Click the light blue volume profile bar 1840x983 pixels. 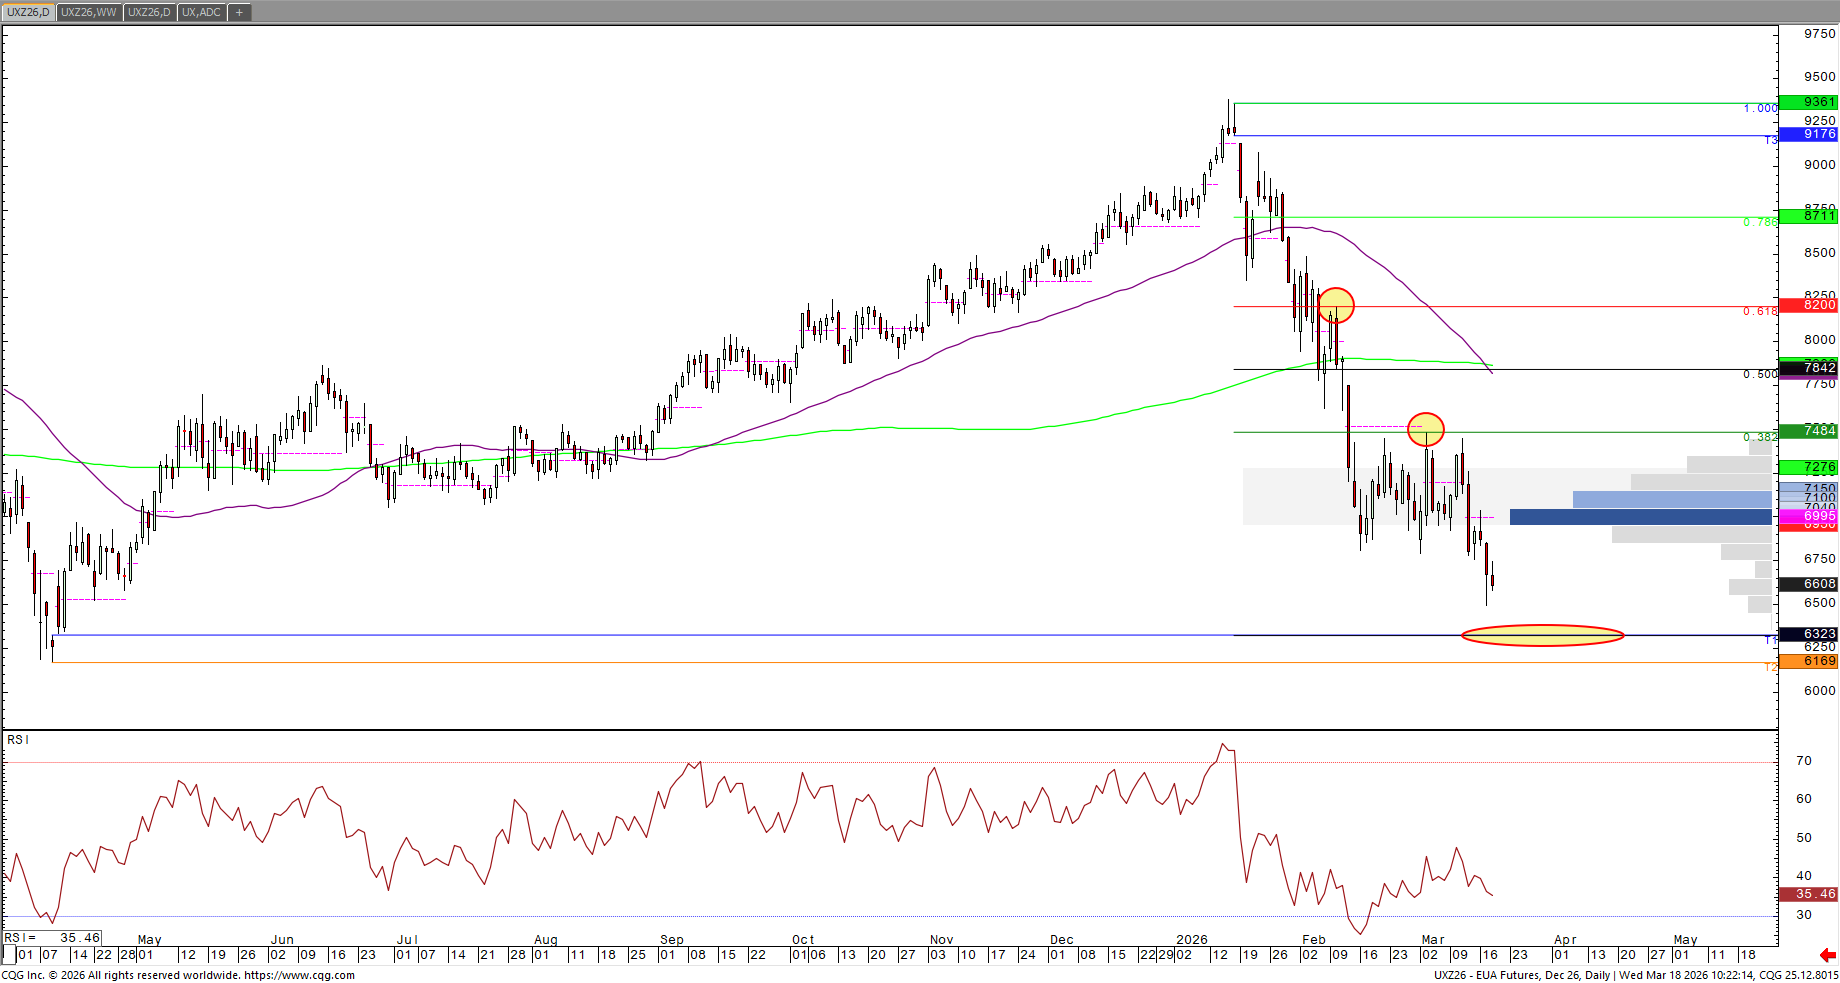[x=1671, y=499]
